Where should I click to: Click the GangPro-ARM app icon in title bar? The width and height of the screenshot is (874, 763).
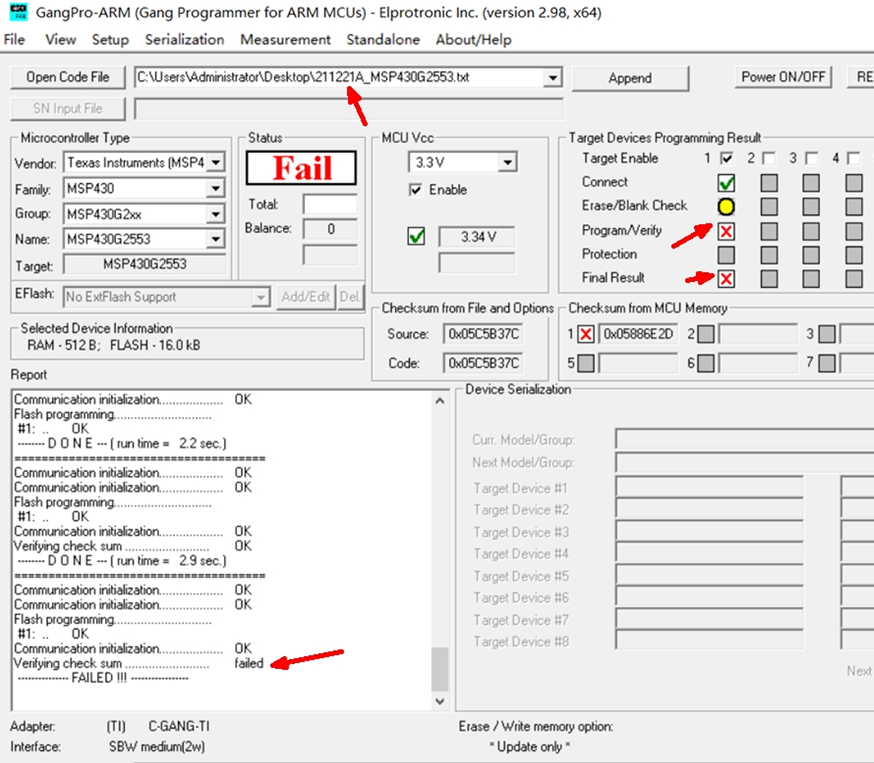click(x=18, y=12)
